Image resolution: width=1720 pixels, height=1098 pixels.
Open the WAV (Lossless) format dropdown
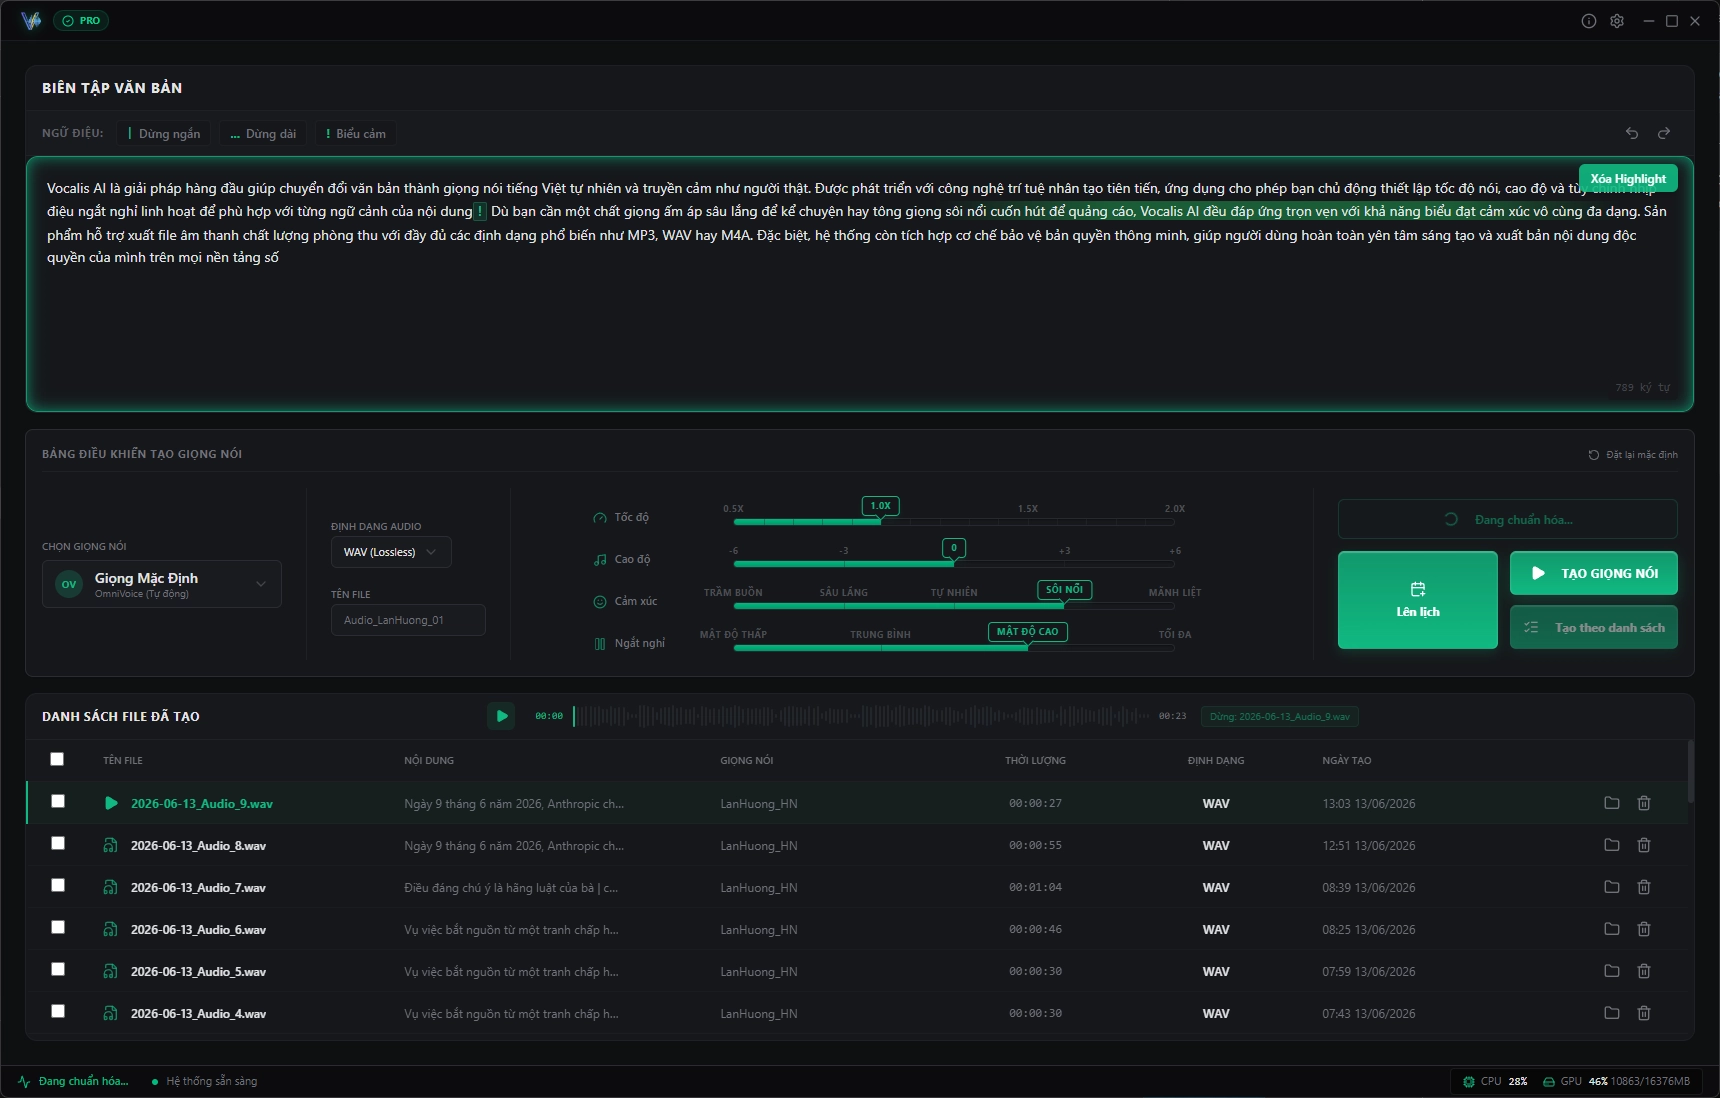point(391,552)
